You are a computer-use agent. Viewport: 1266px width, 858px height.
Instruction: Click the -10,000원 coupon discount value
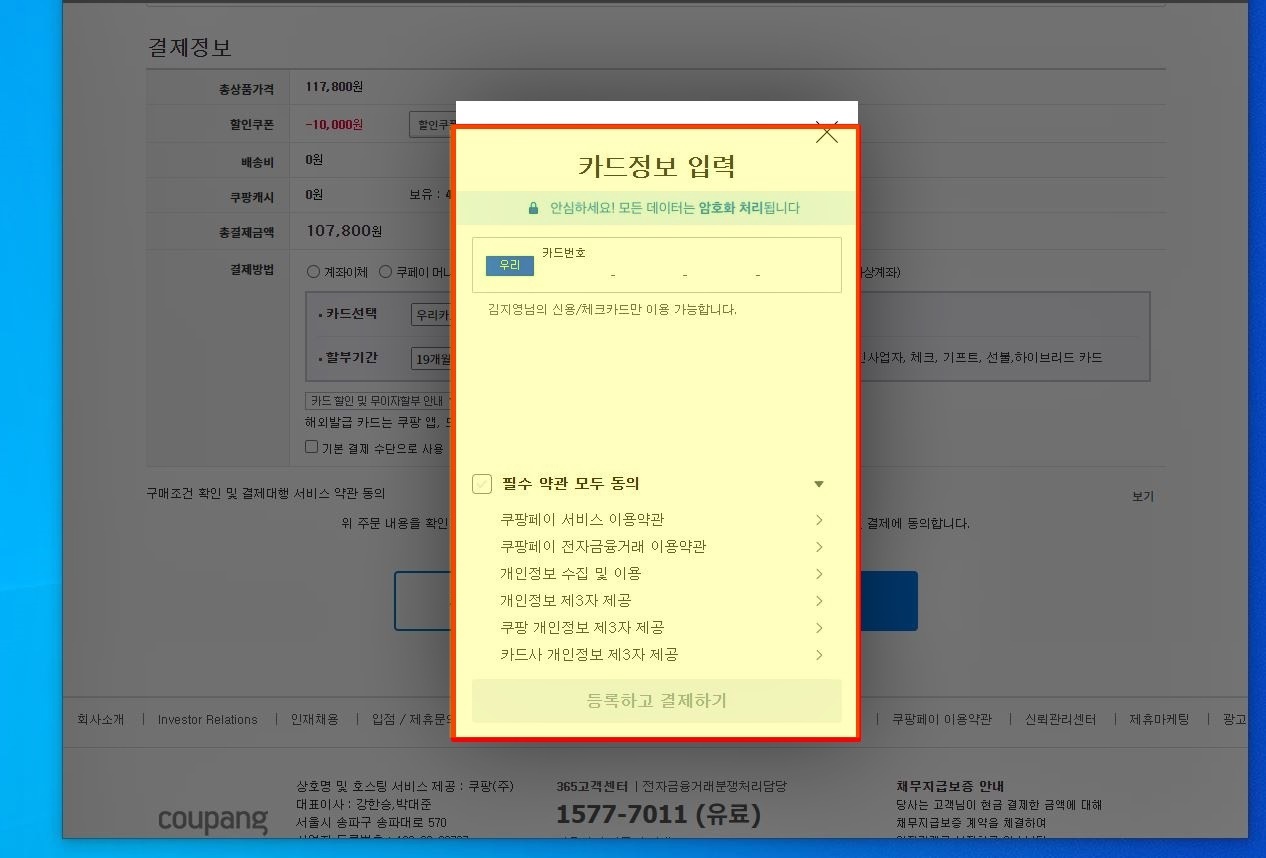coord(334,125)
